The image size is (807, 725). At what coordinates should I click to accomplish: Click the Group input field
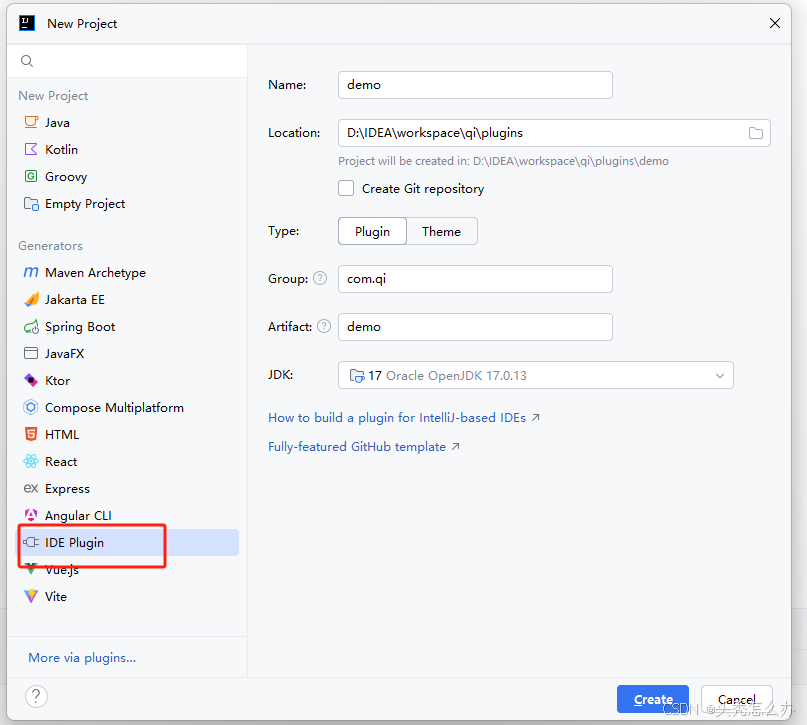[x=475, y=279]
